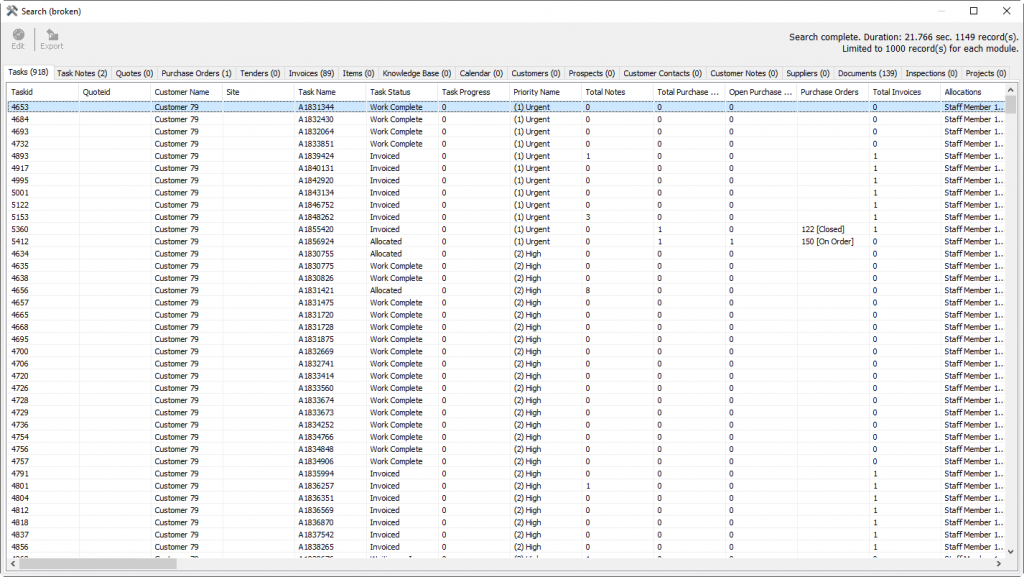The height and width of the screenshot is (577, 1024).
Task: Click the Search window title bar icon
Action: tap(11, 10)
